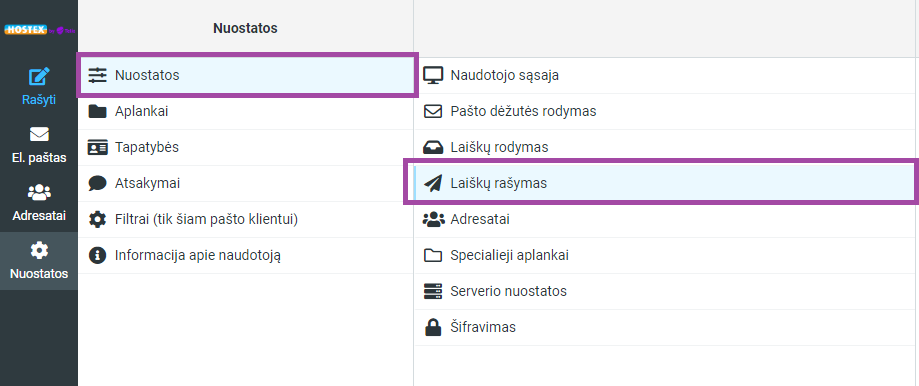Click paper plane icon beside Laiškų rašymas
Screen dimensions: 919x386
pos(433,183)
